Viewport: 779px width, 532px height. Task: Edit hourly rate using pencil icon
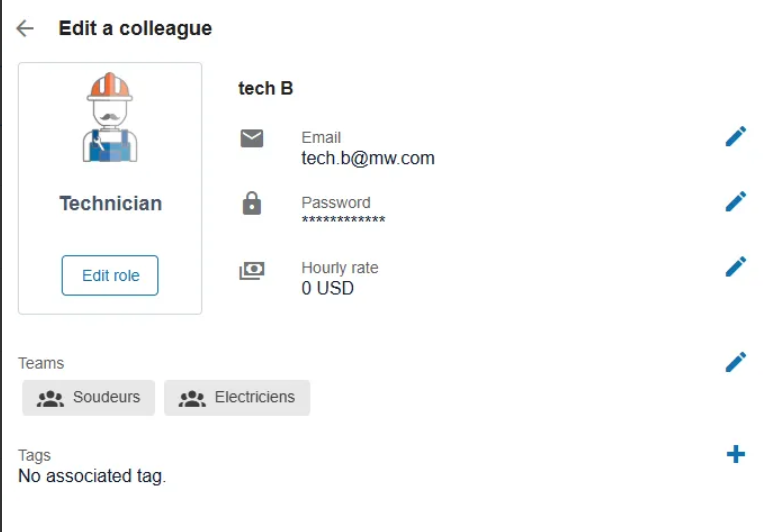pyautogui.click(x=735, y=267)
